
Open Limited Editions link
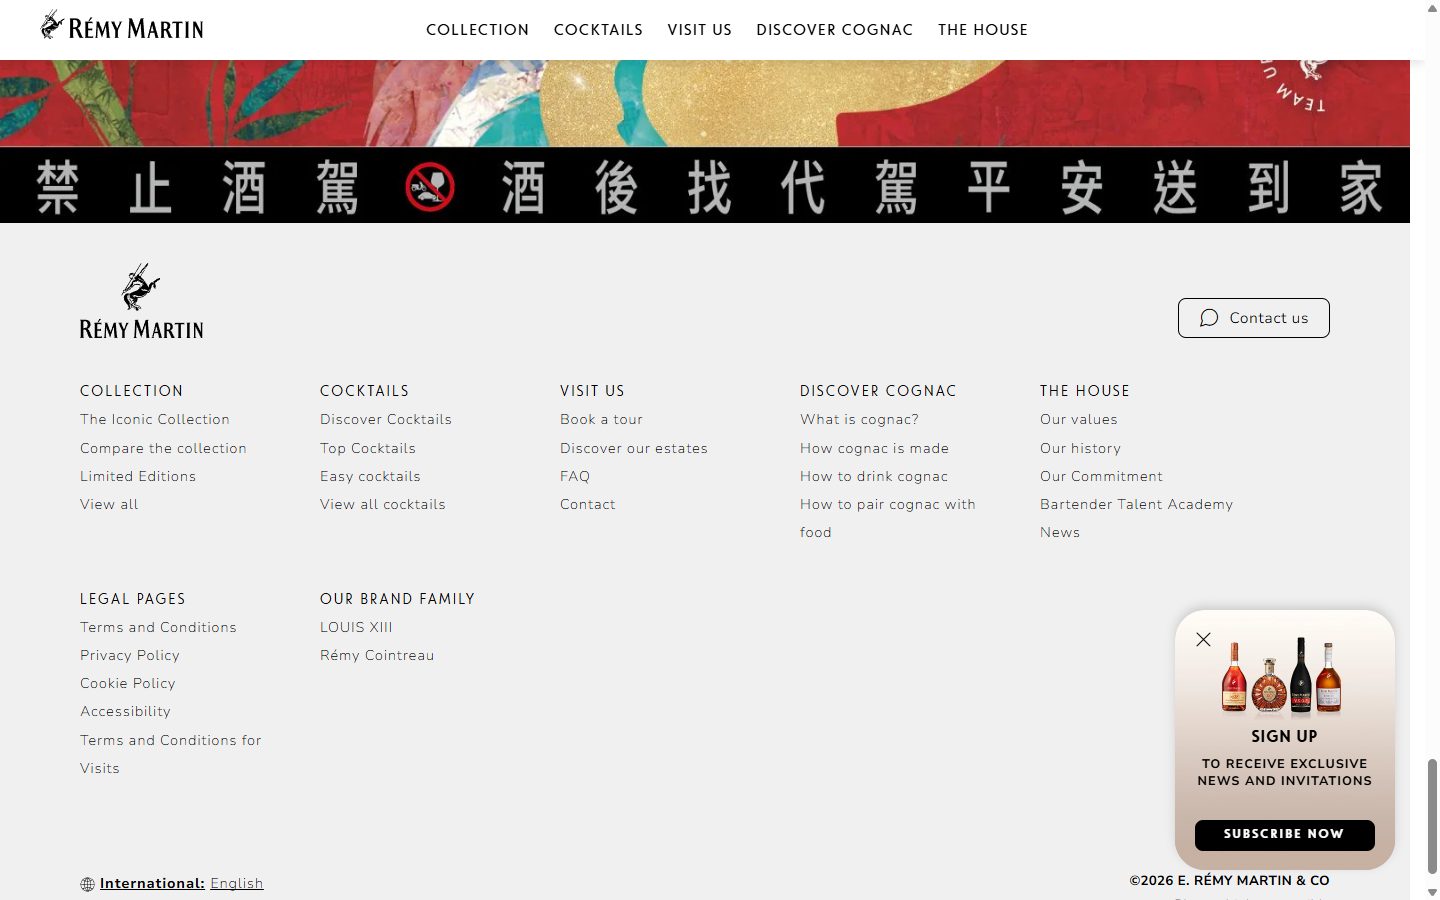[138, 476]
